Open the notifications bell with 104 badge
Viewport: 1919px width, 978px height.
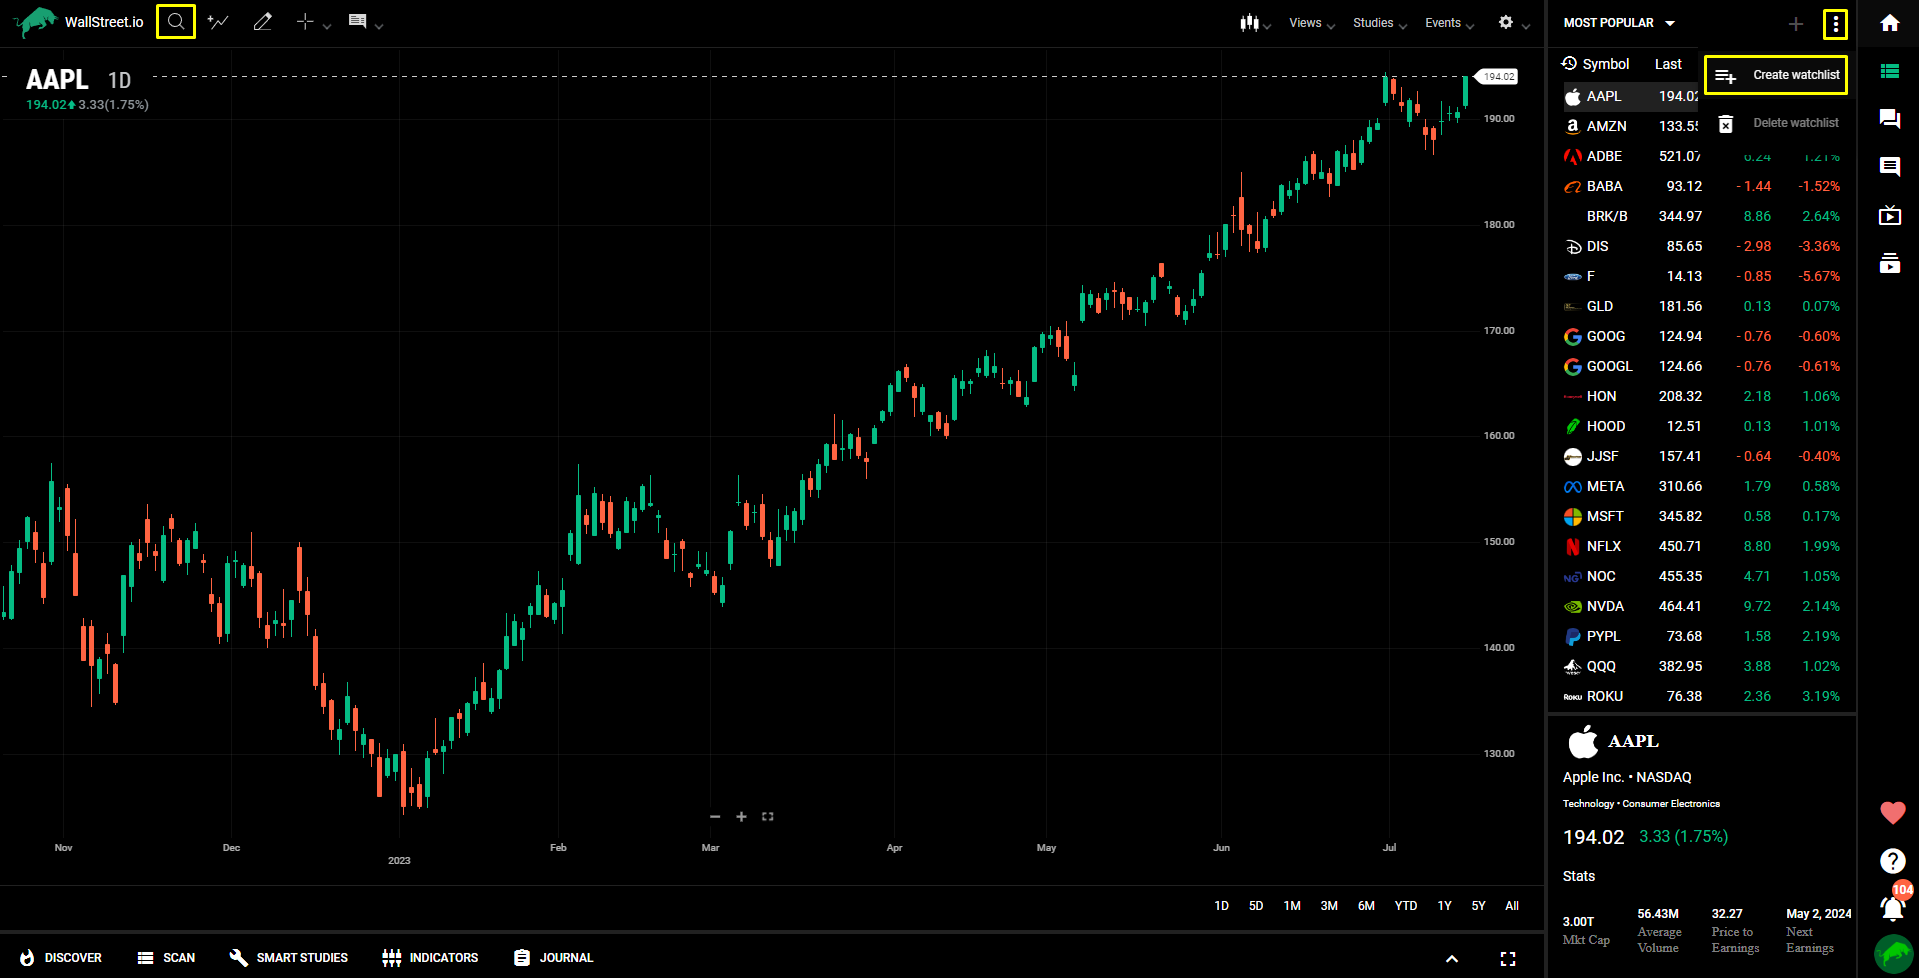coord(1893,906)
